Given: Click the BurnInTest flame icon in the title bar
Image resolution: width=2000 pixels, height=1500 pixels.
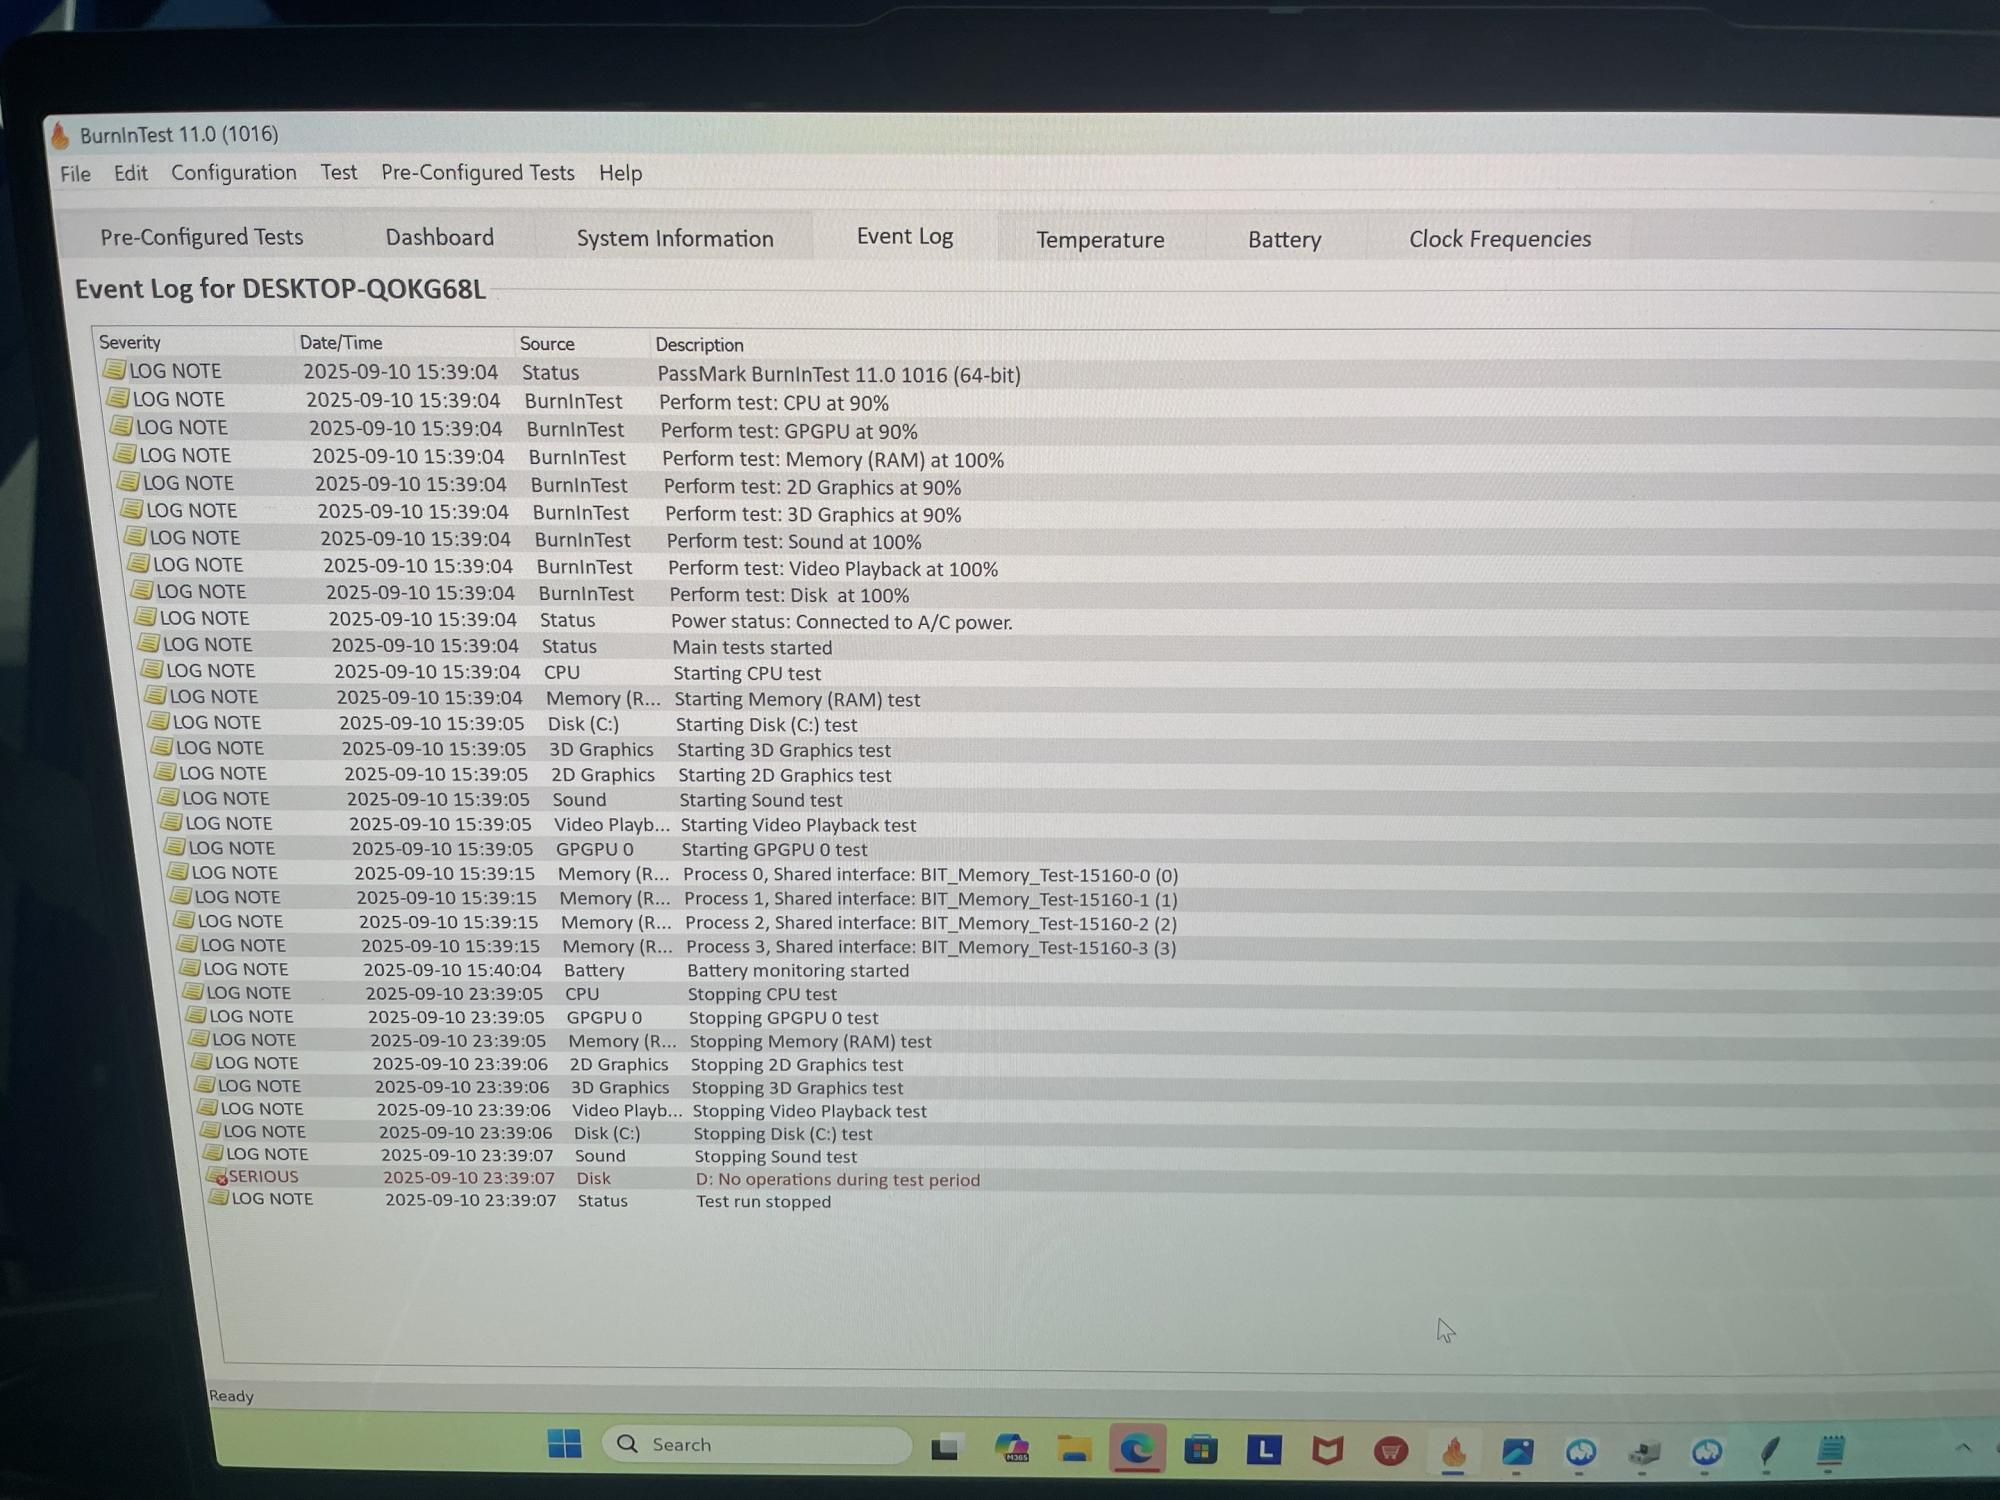Looking at the screenshot, I should coord(60,135).
